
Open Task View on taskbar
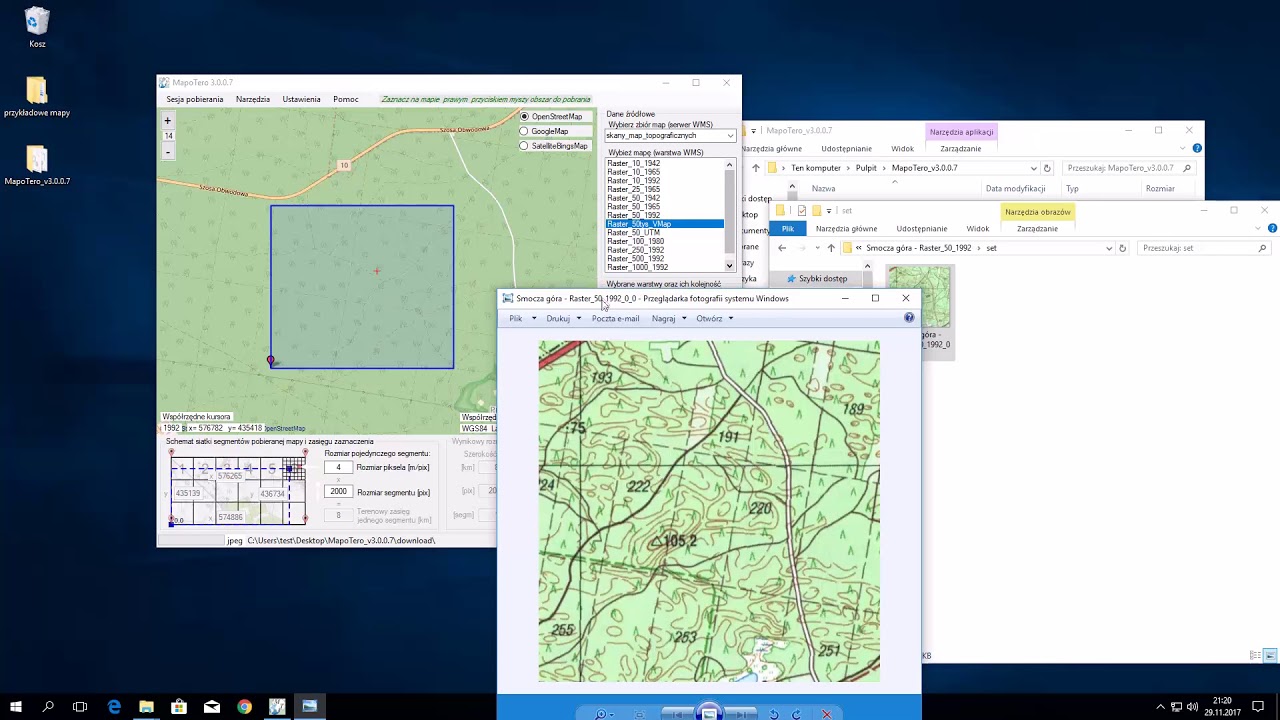80,706
